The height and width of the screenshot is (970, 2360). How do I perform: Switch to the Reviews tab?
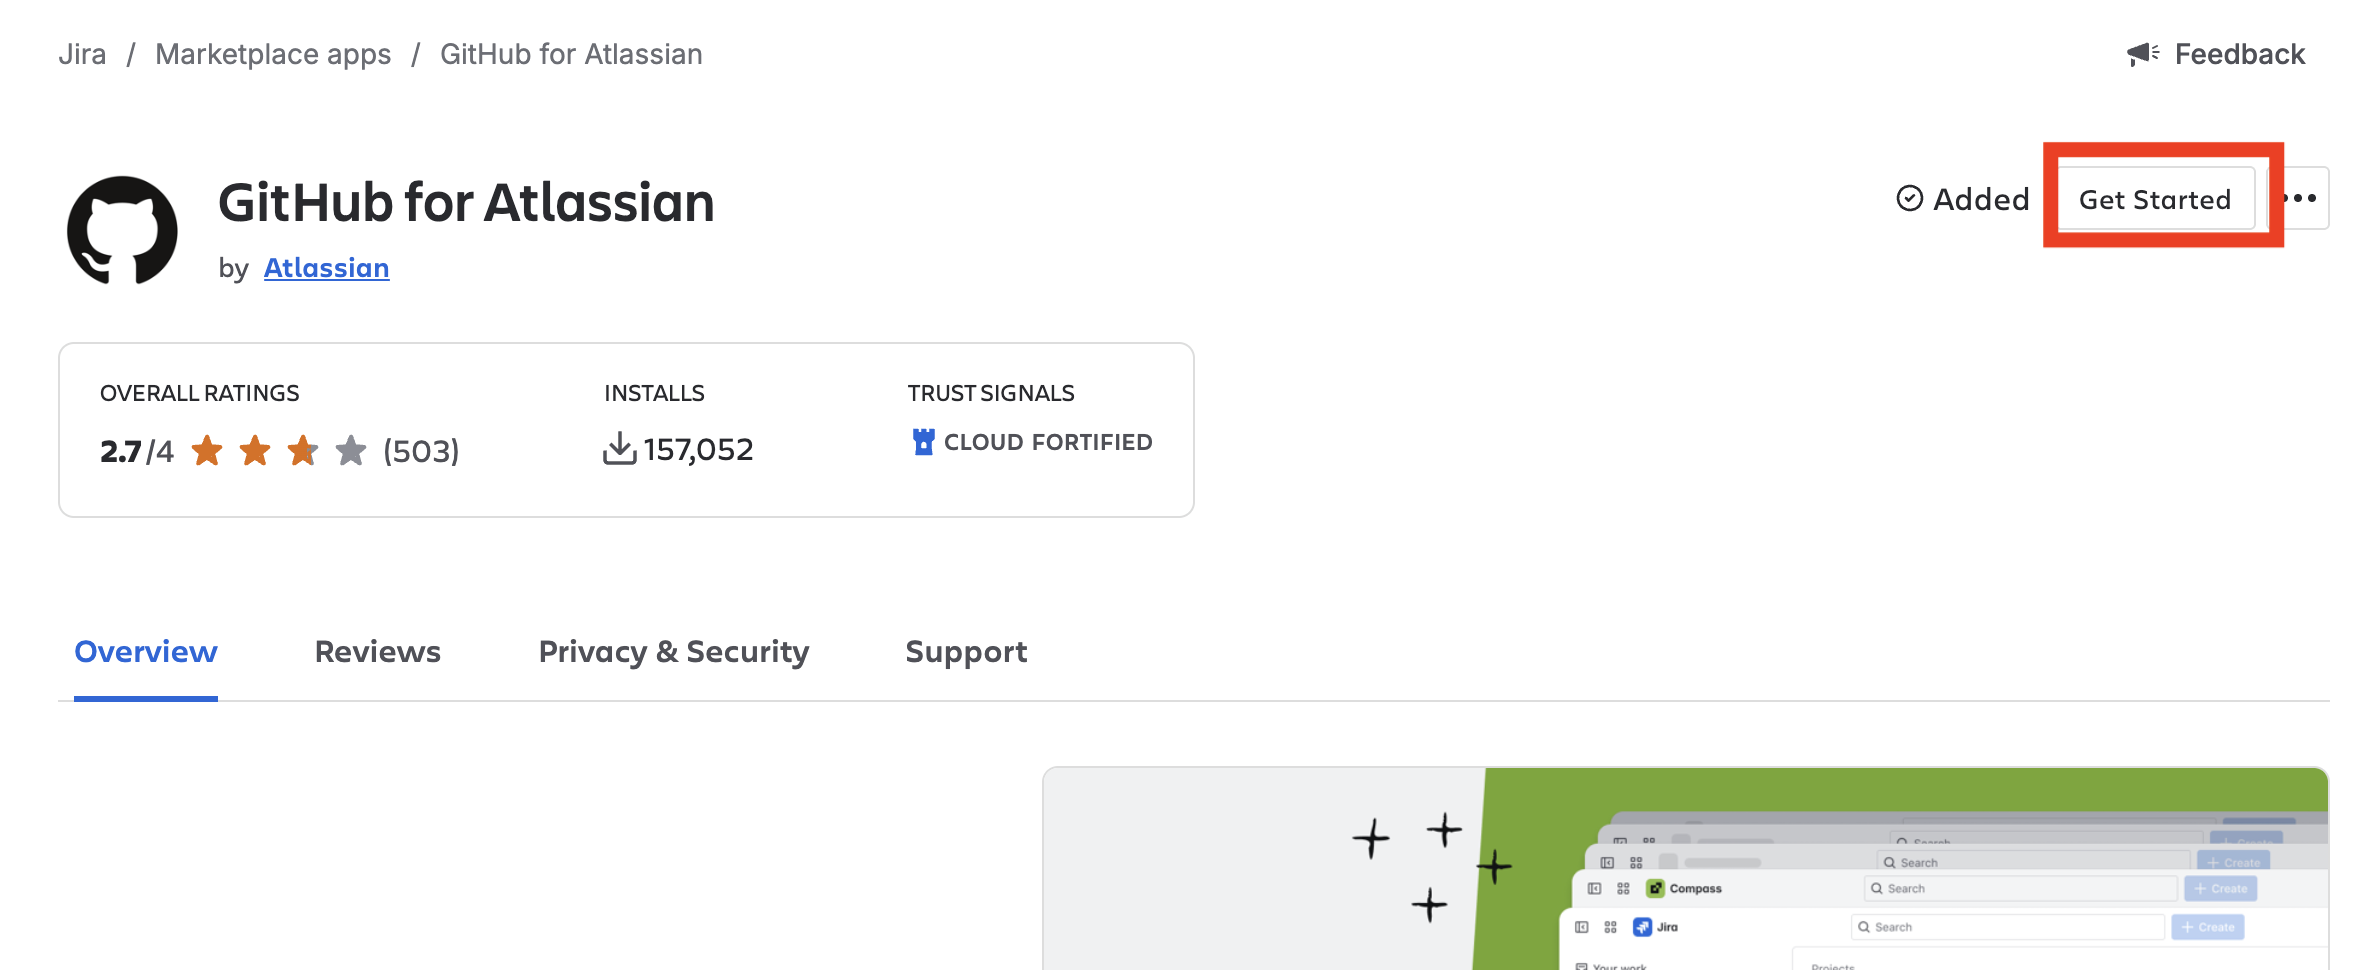[378, 652]
